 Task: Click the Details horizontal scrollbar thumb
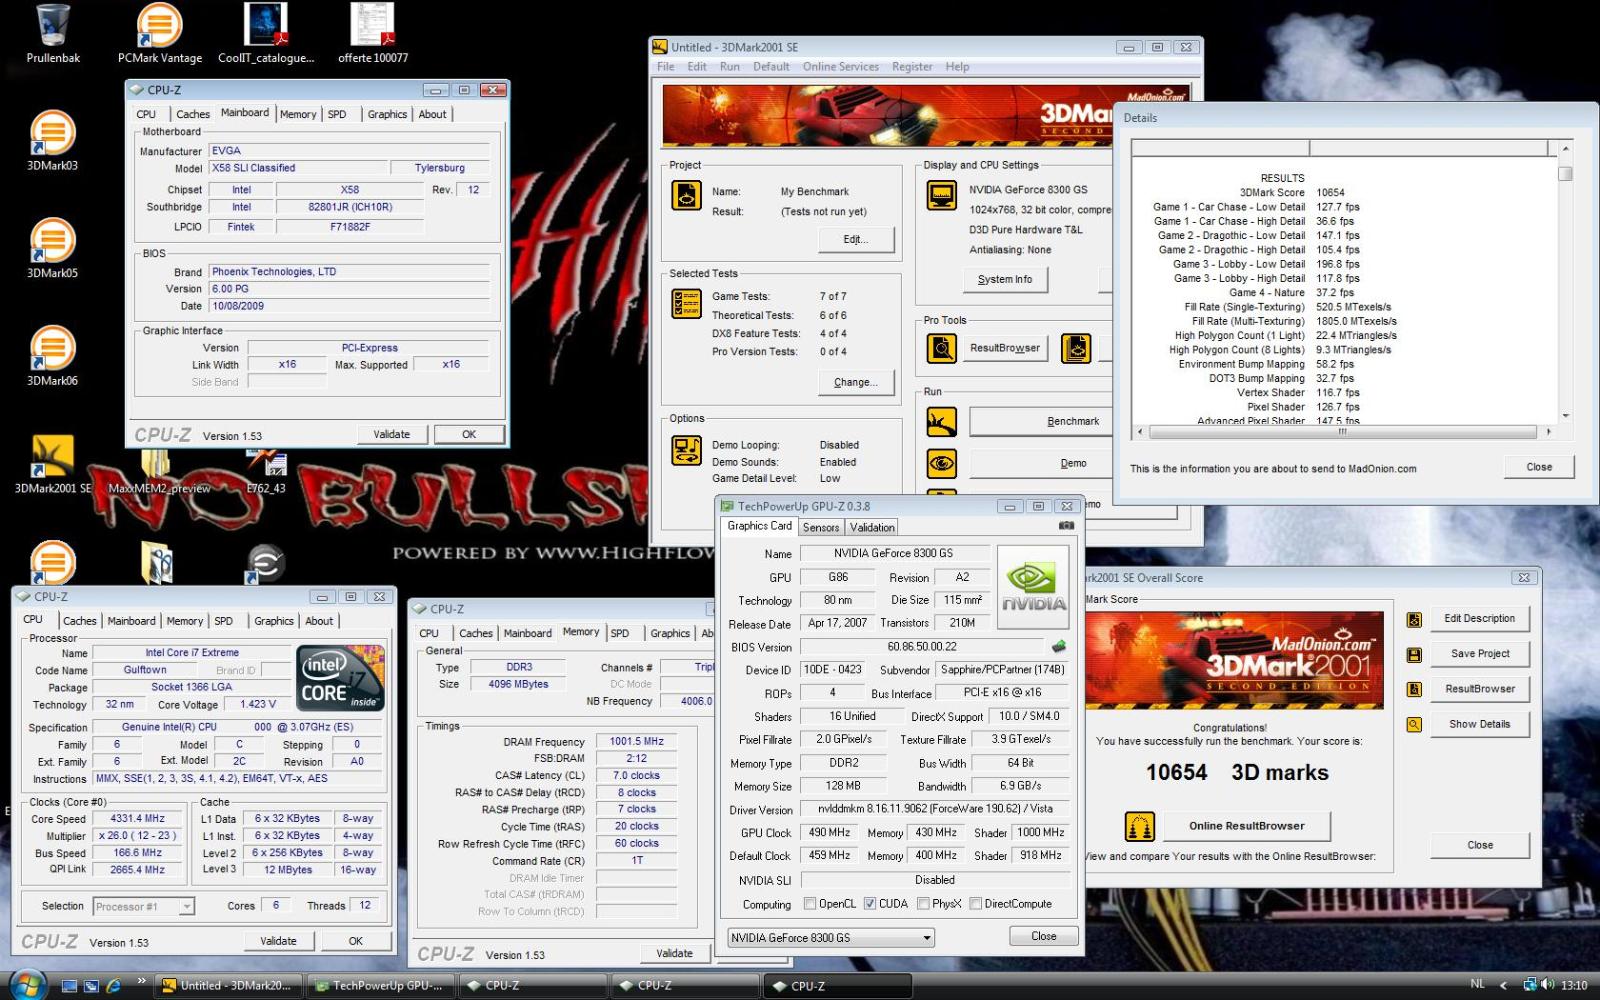pos(1342,432)
